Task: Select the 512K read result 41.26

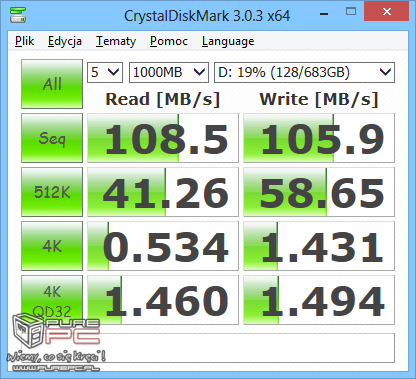Action: pyautogui.click(x=163, y=192)
